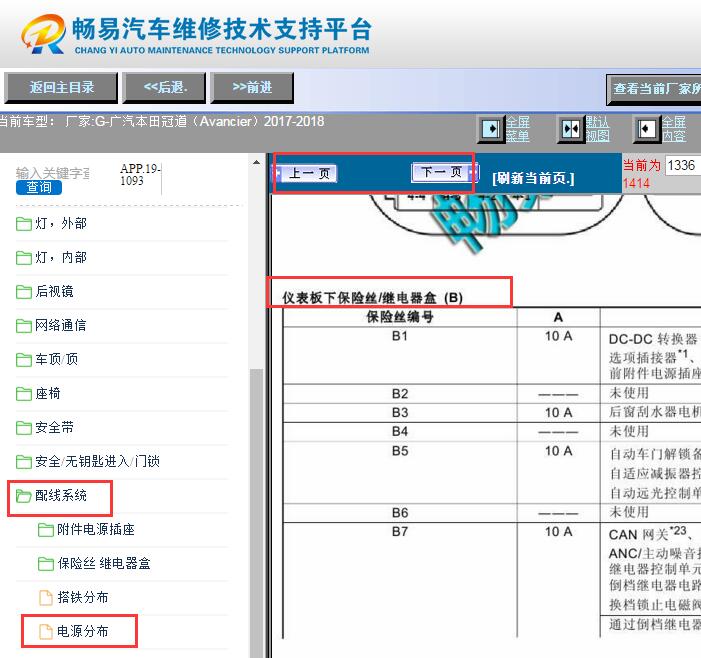Click fuse number cell B3

point(400,412)
